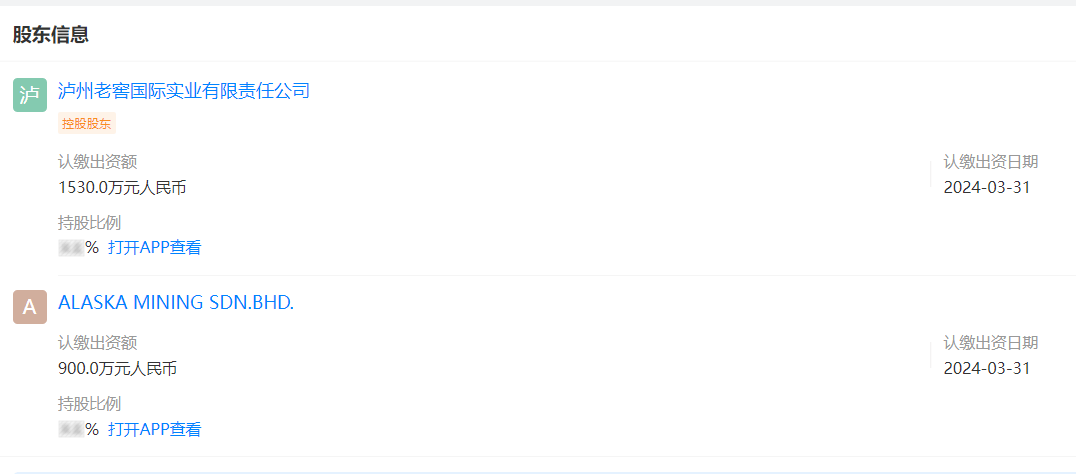Open 泸州老窖国际实业有限责任公司 company link
The image size is (1076, 474).
pos(184,91)
